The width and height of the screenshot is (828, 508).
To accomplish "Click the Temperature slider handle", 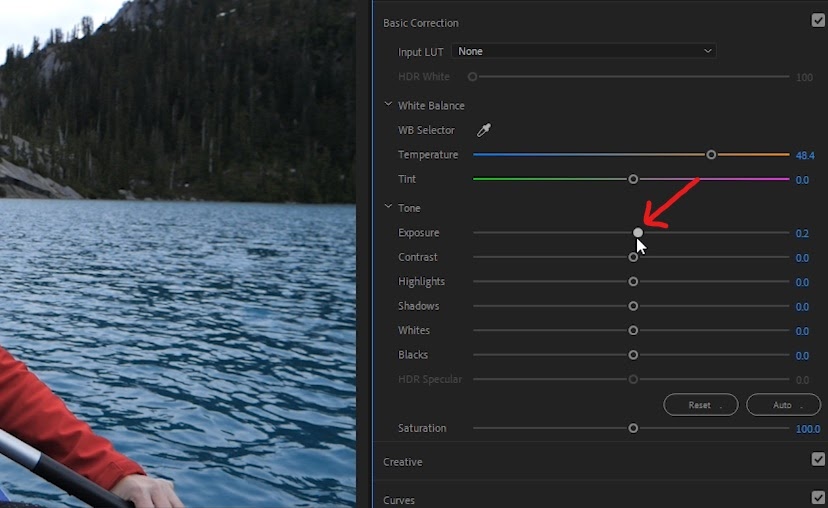I will pyautogui.click(x=711, y=155).
